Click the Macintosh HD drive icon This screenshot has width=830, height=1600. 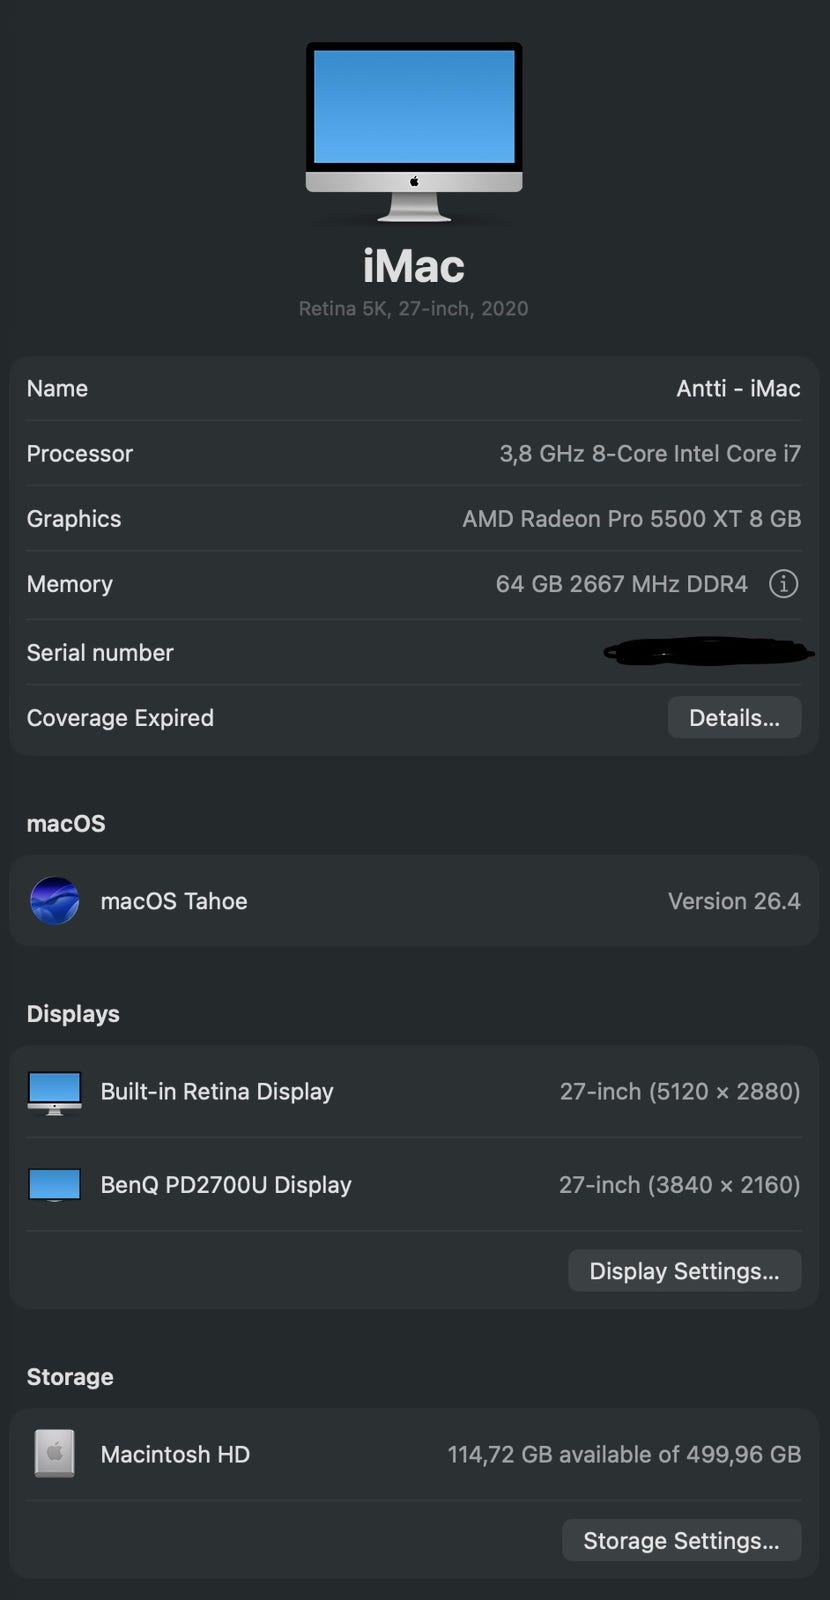pyautogui.click(x=55, y=1454)
